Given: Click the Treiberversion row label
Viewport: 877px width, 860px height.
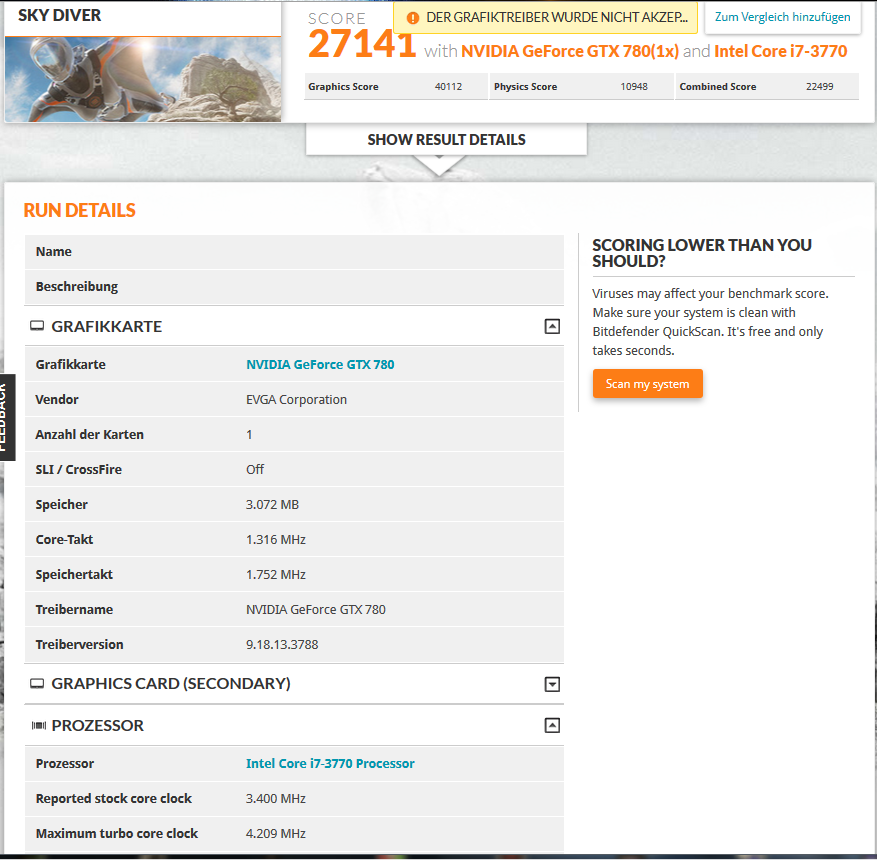Looking at the screenshot, I should tap(79, 645).
